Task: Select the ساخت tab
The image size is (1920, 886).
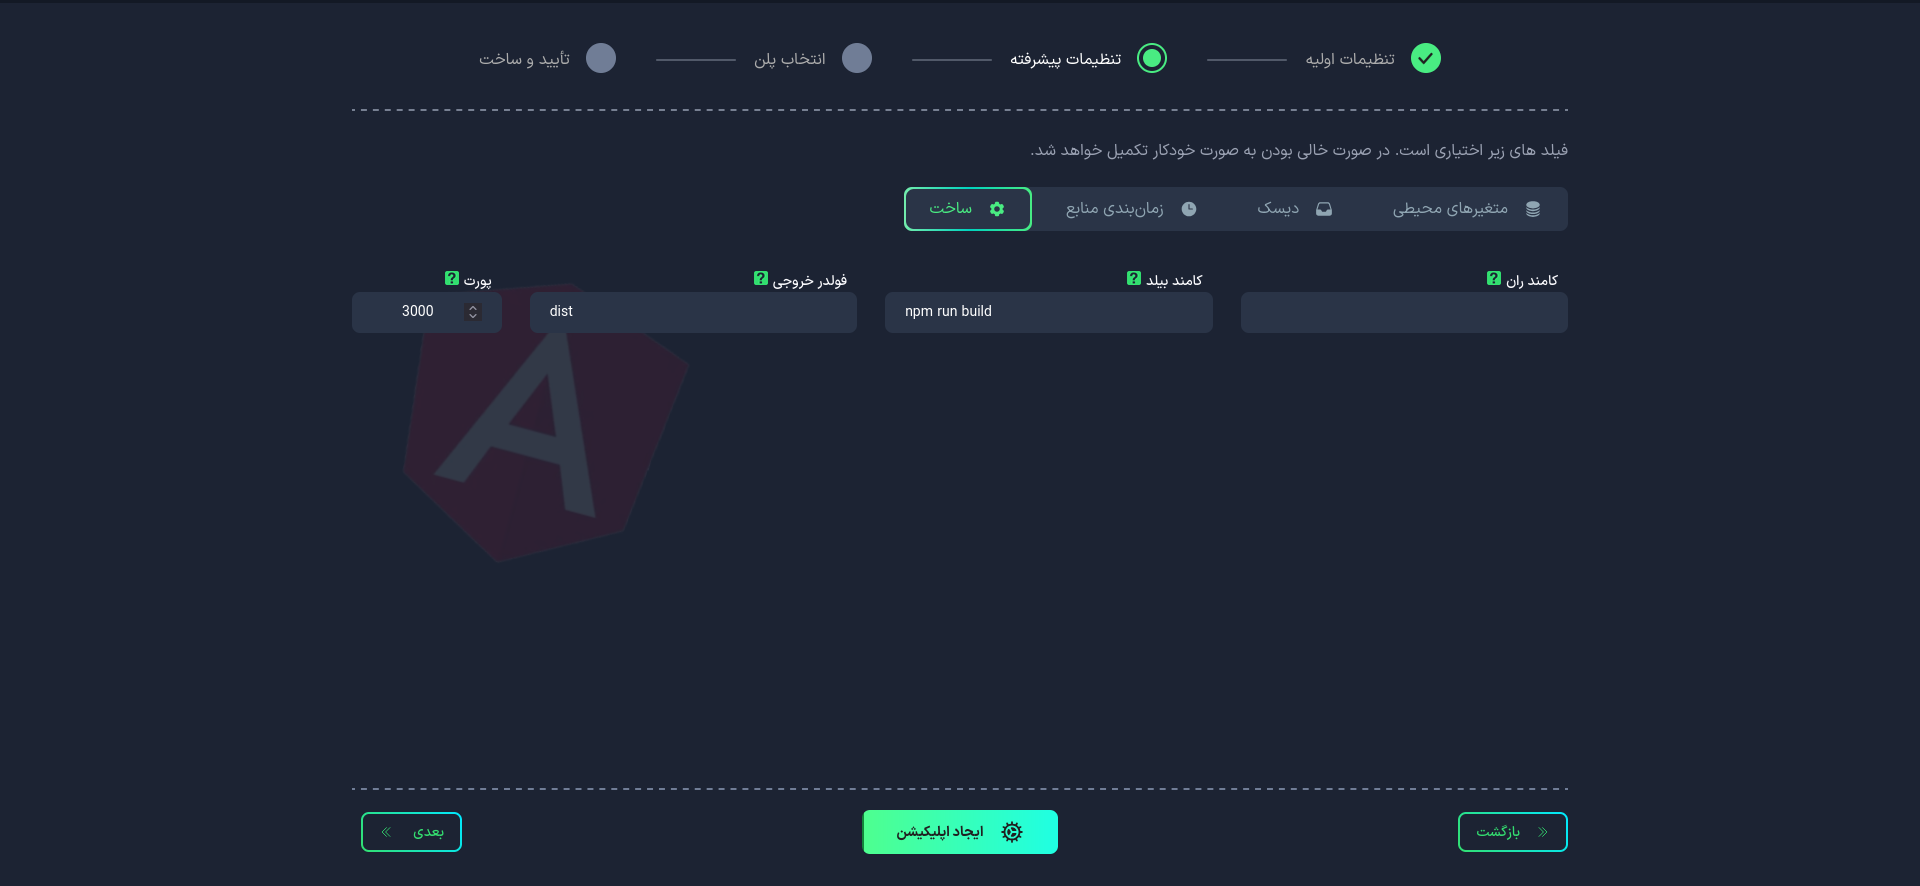Action: pyautogui.click(x=968, y=209)
